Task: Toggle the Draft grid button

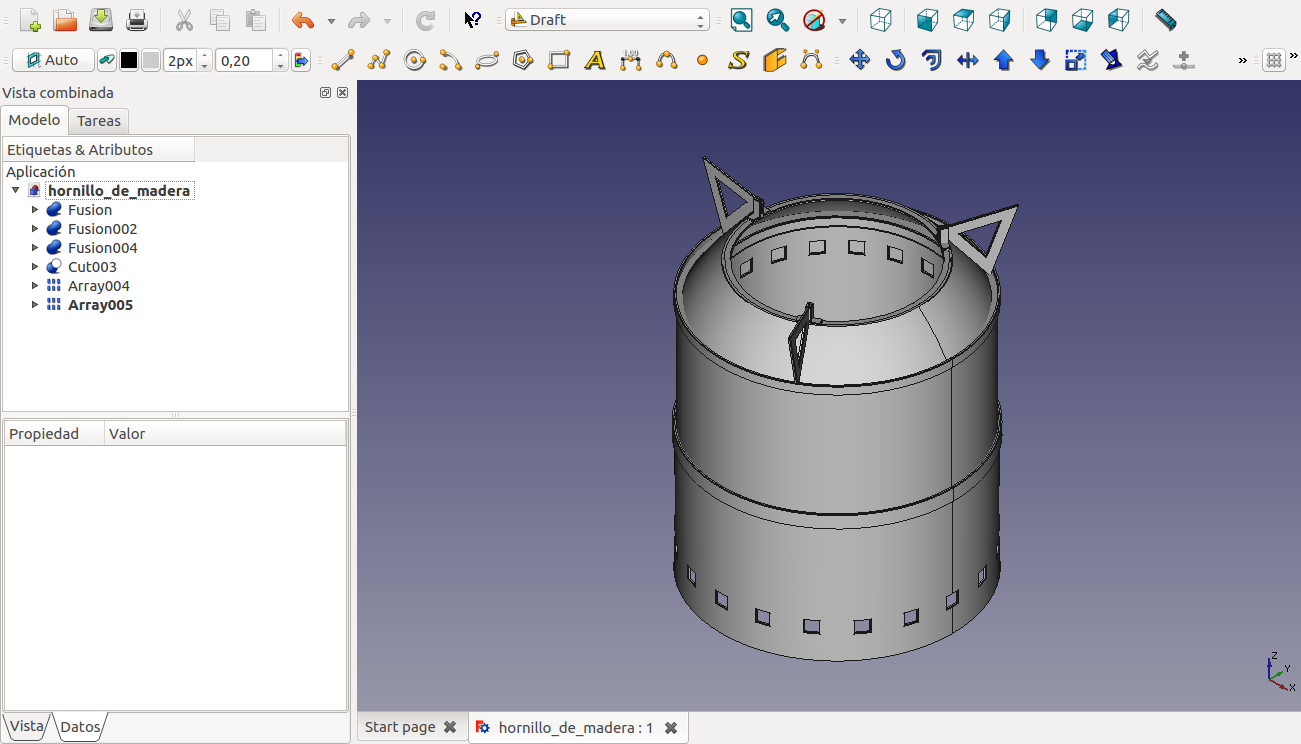Action: pyautogui.click(x=1274, y=61)
